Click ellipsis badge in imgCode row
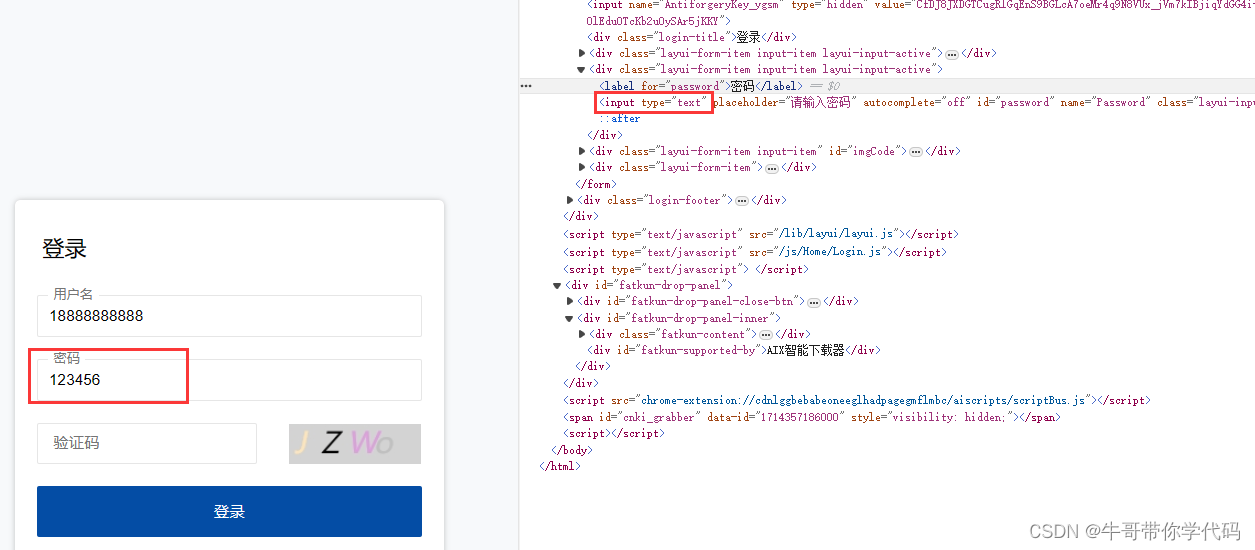 pos(916,151)
